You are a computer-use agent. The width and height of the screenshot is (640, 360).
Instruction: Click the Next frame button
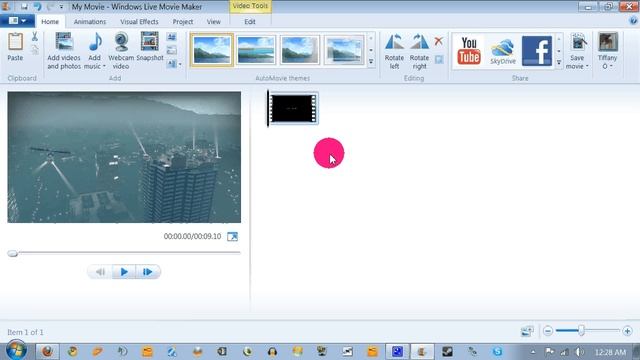148,272
